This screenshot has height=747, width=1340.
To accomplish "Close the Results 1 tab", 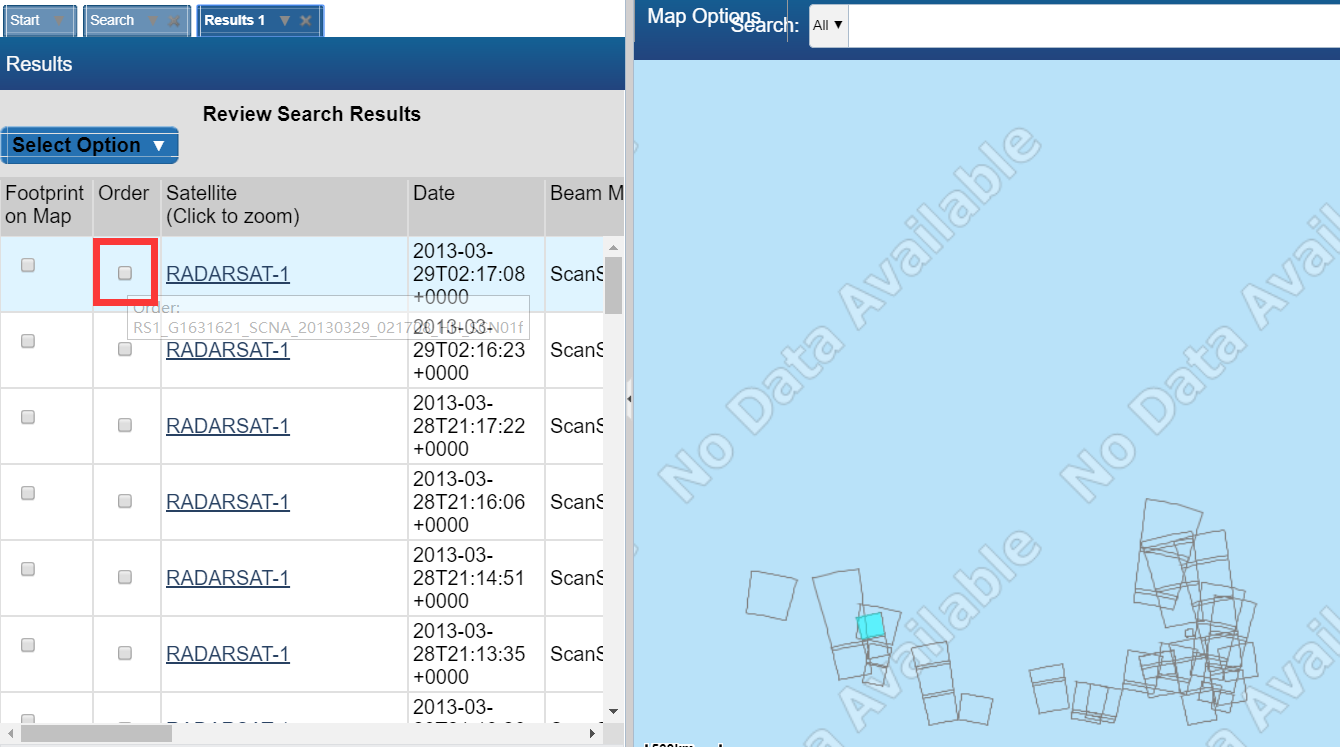I will pos(306,20).
